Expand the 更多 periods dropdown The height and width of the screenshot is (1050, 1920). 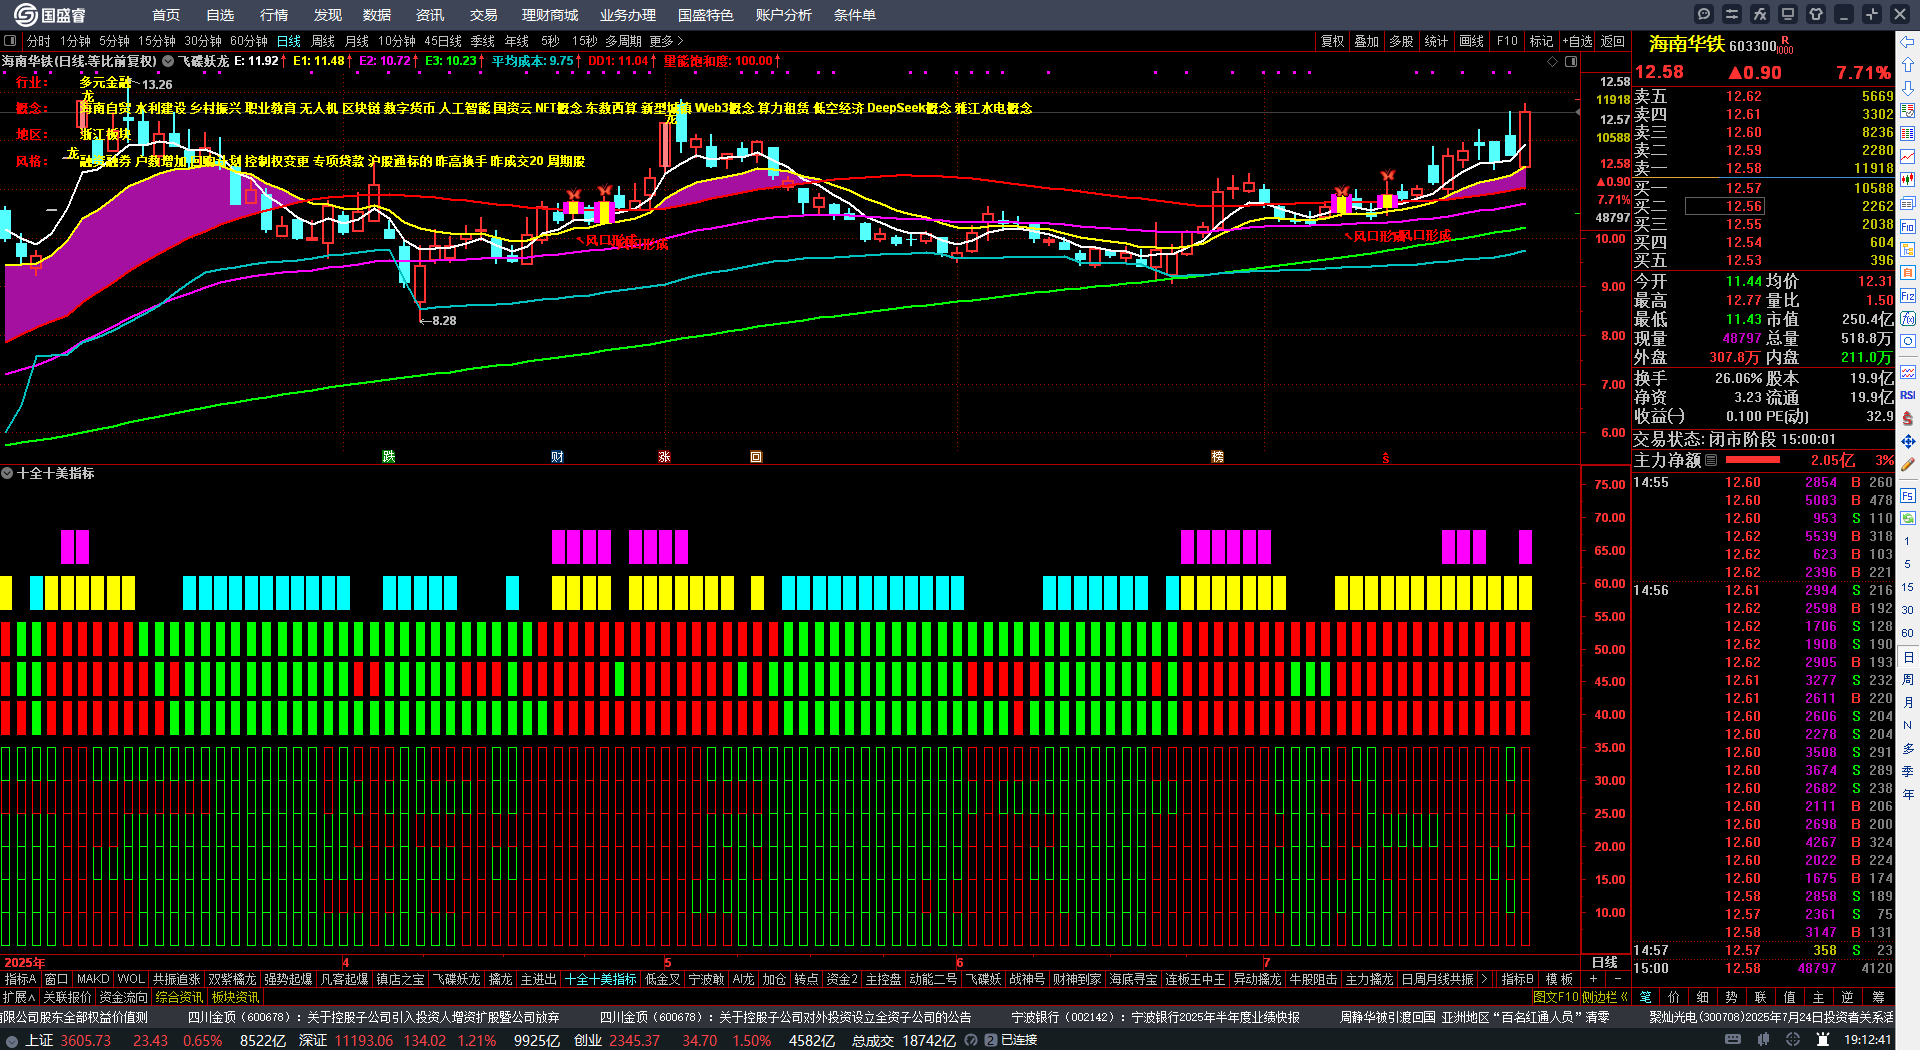tap(666, 41)
